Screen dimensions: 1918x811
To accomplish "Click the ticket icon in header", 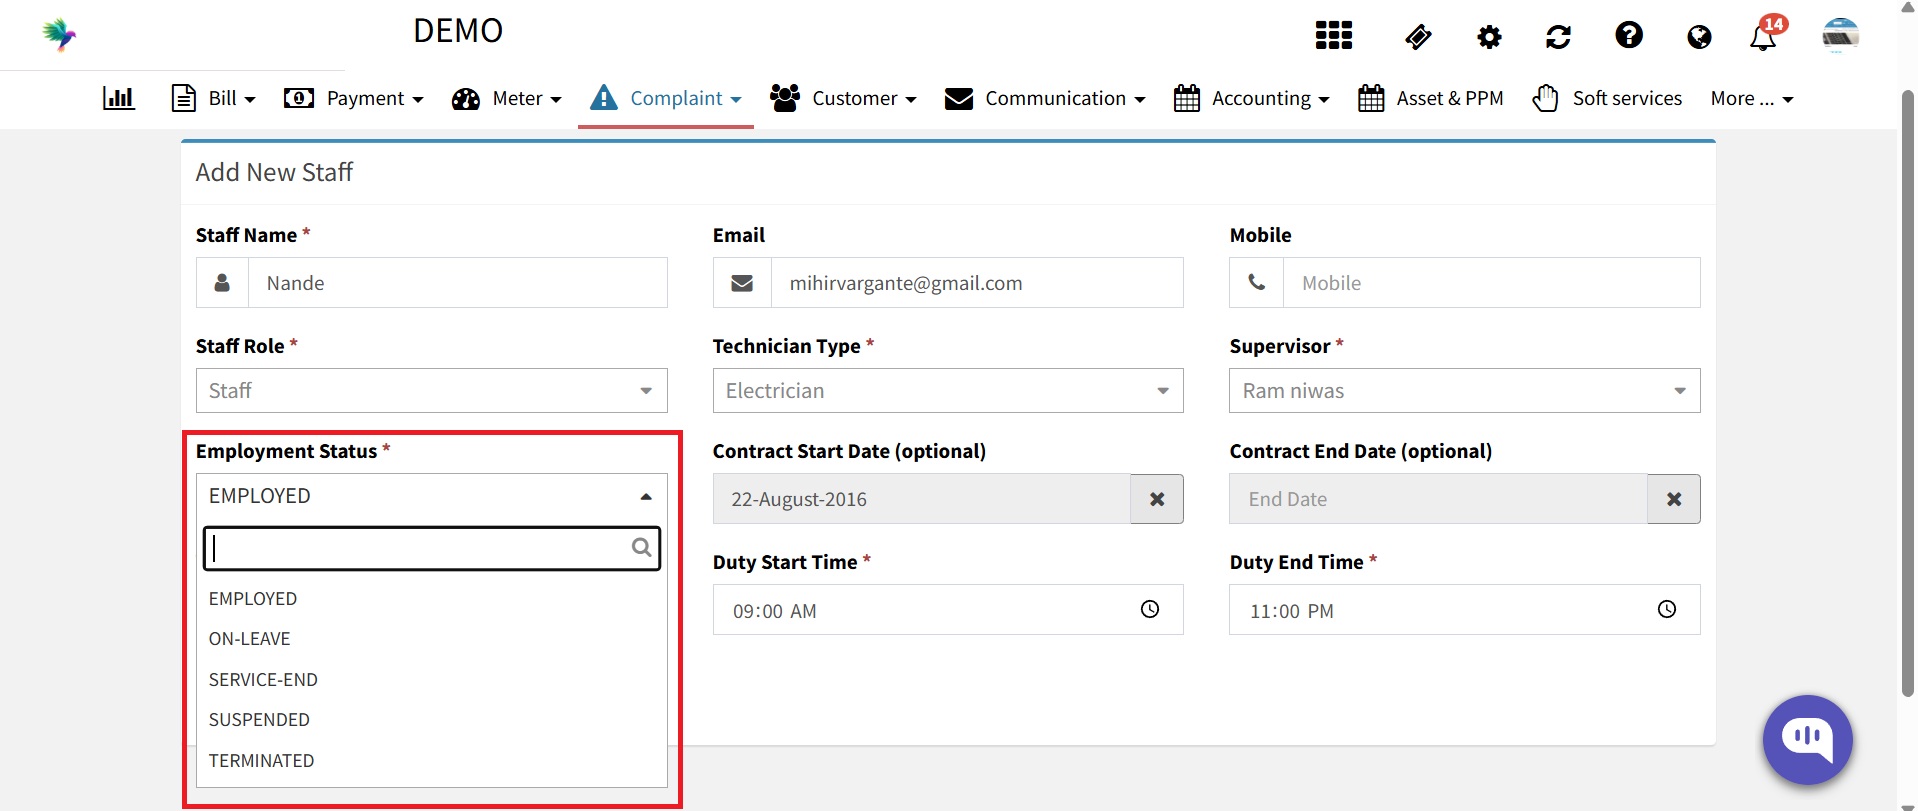I will [x=1418, y=37].
